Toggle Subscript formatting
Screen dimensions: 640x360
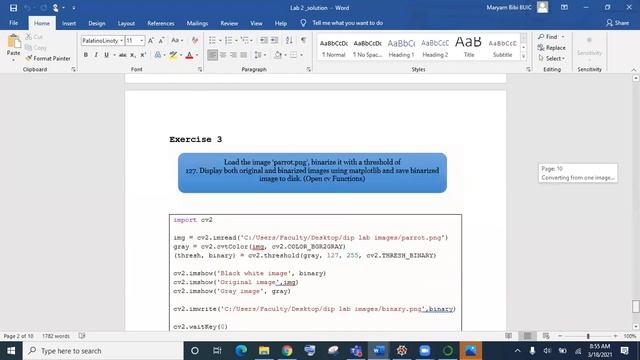pos(133,55)
